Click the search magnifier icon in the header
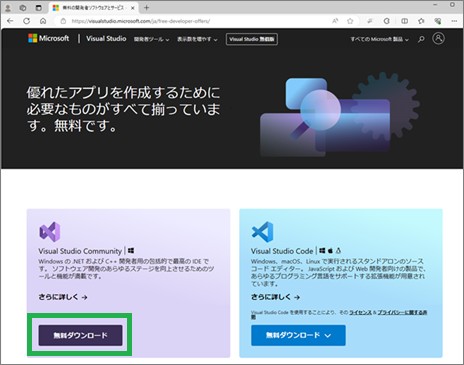 pyautogui.click(x=421, y=39)
